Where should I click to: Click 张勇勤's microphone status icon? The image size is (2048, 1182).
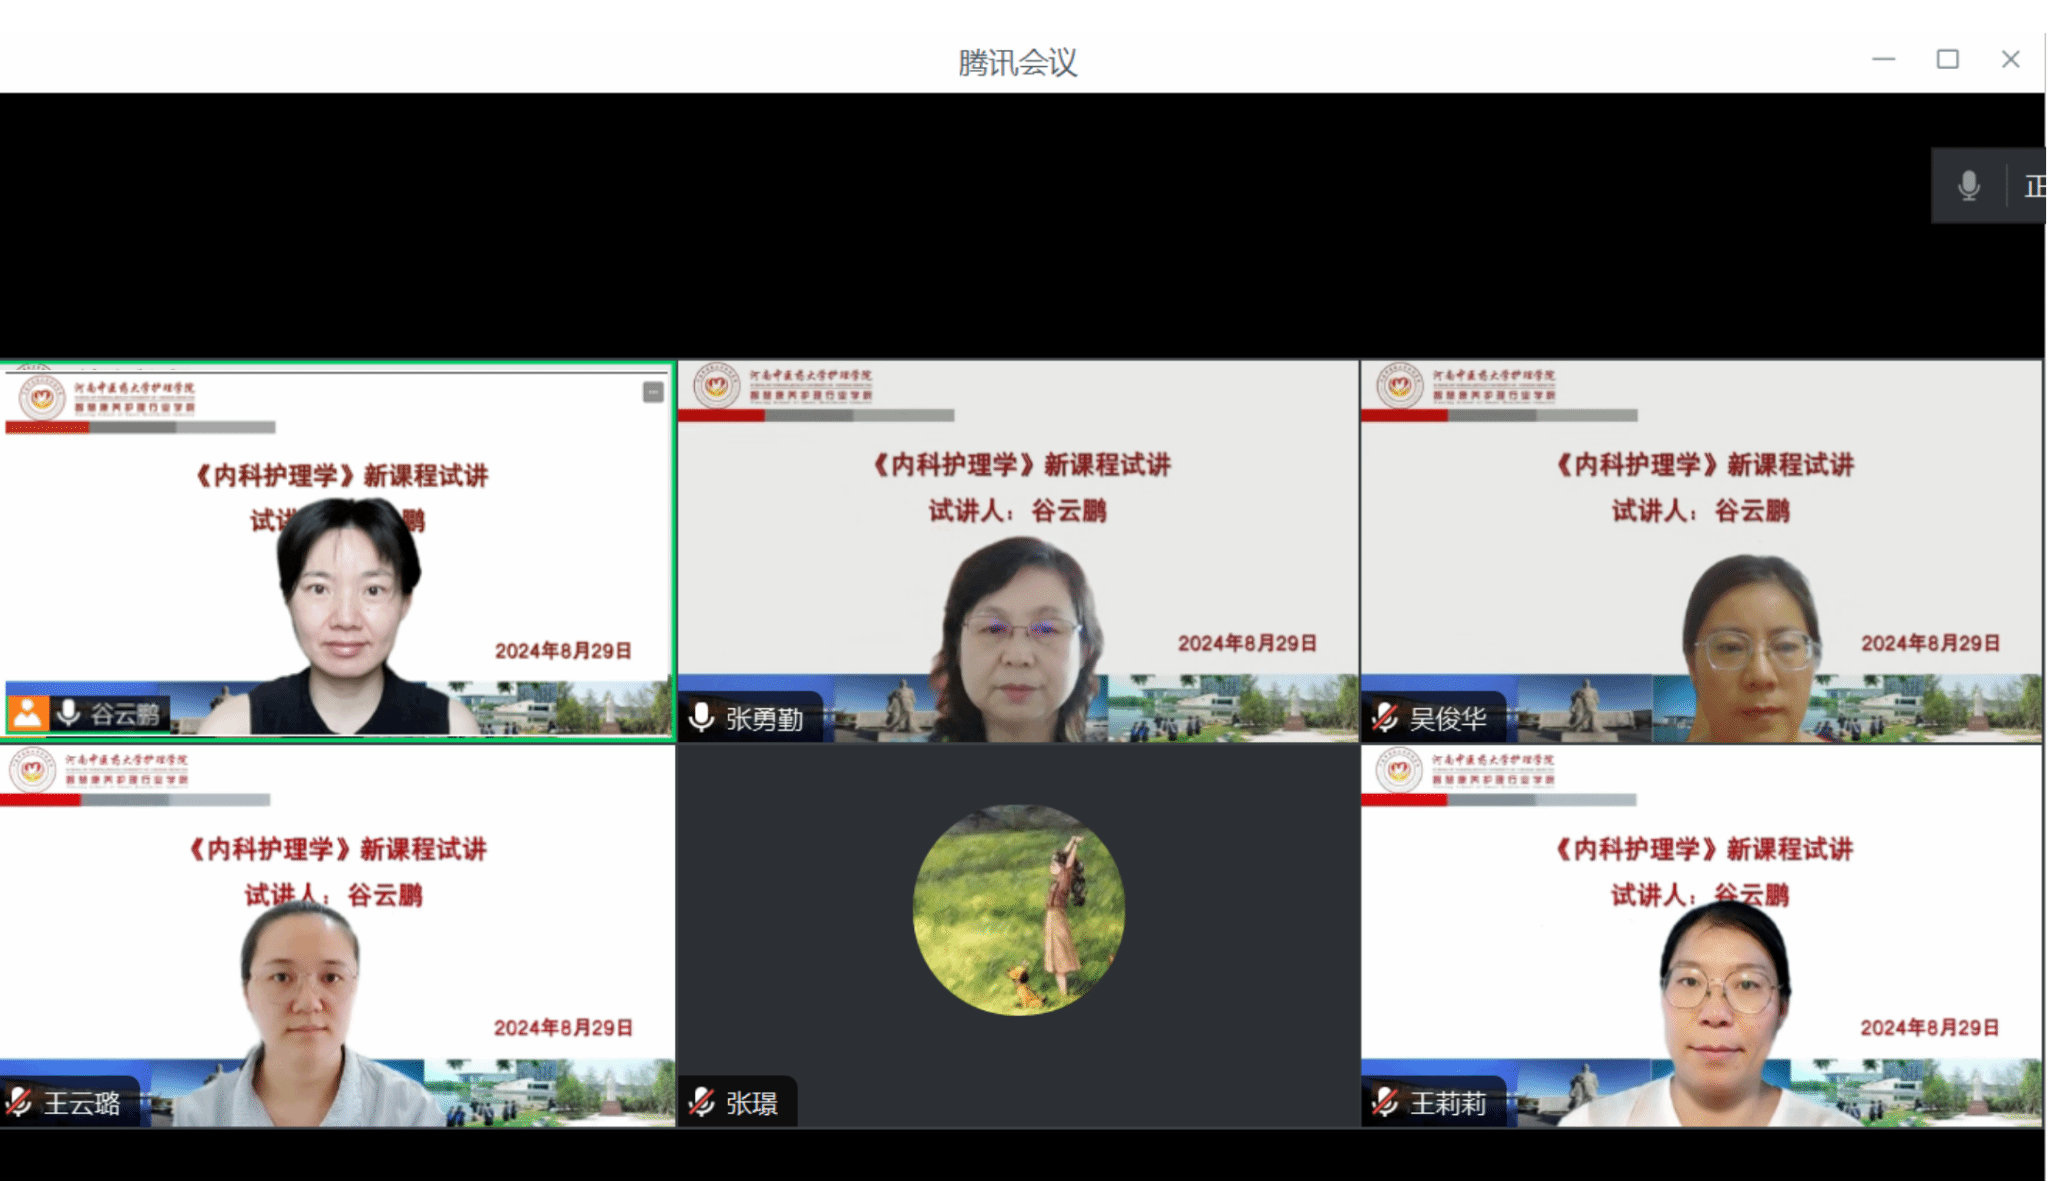click(x=702, y=717)
